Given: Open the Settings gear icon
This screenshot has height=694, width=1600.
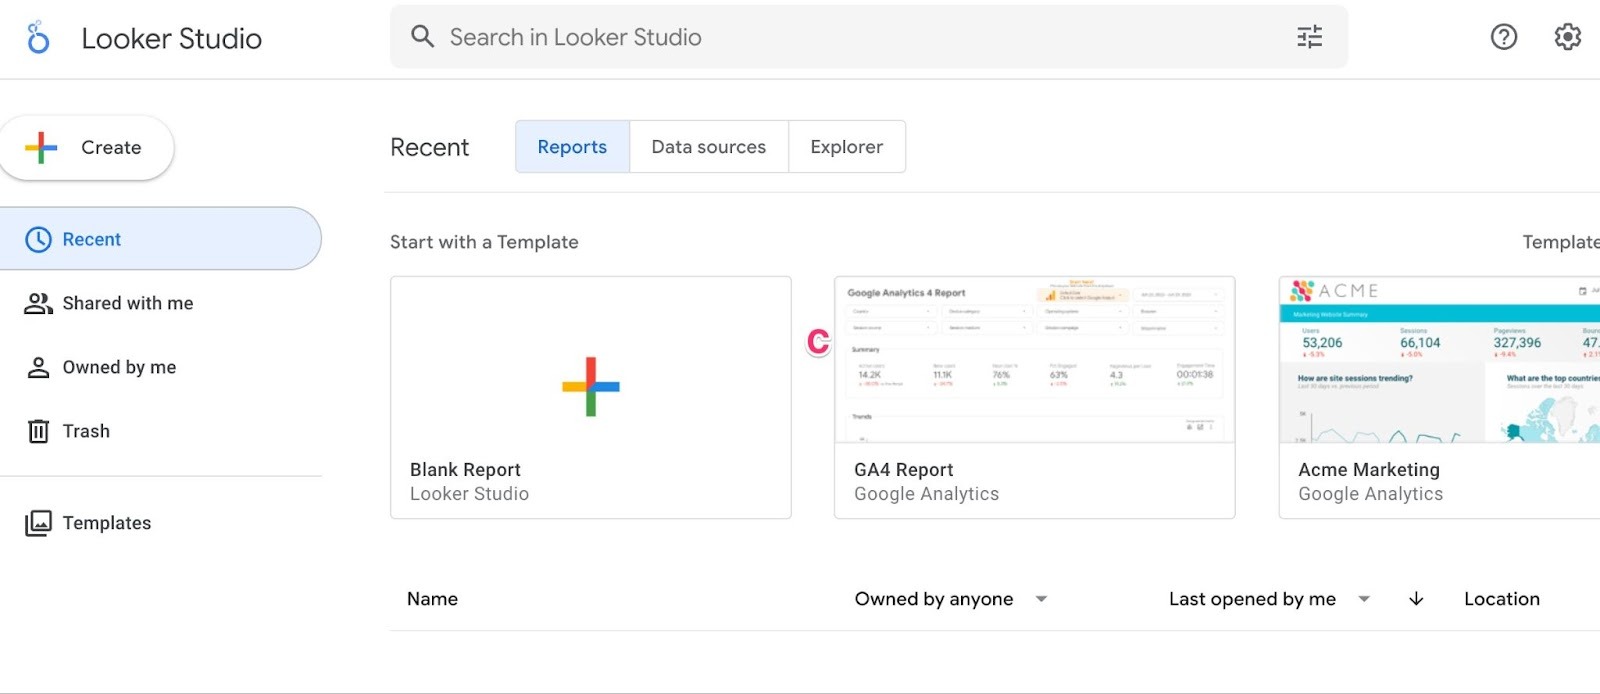Looking at the screenshot, I should pos(1567,37).
